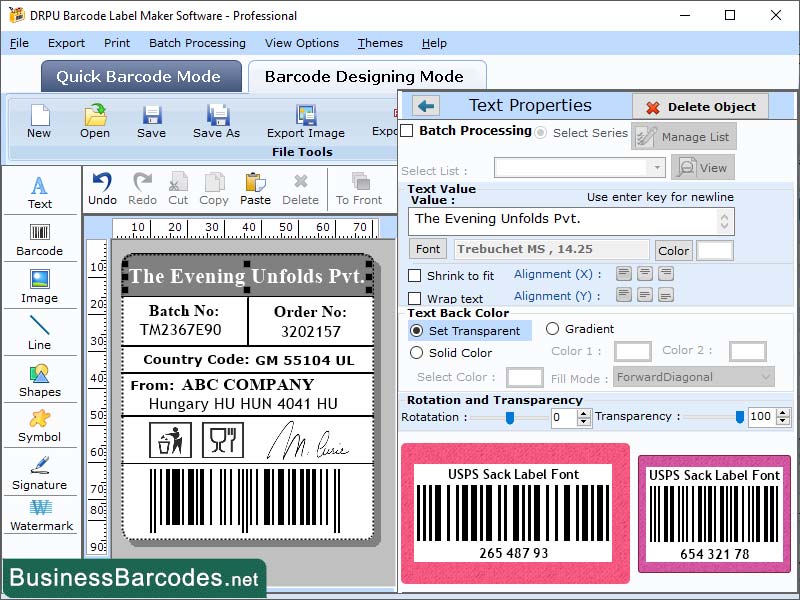Select the Gradient radio button
This screenshot has width=800, height=600.
tap(554, 329)
